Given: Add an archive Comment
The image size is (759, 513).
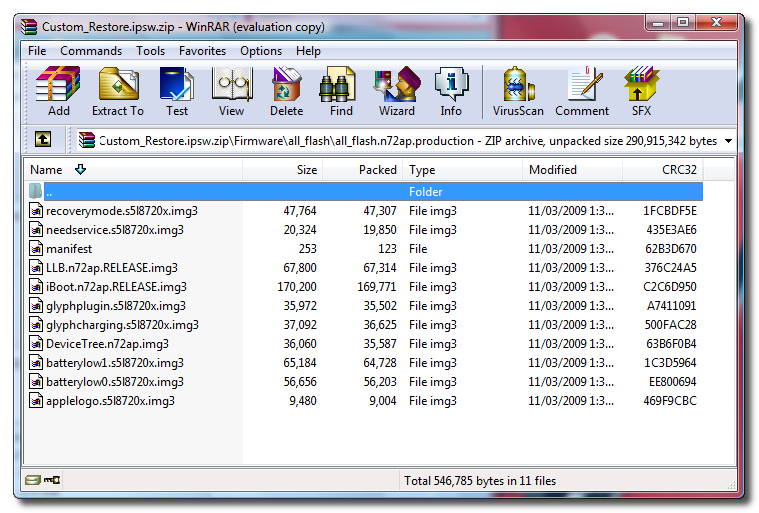Looking at the screenshot, I should tap(582, 91).
